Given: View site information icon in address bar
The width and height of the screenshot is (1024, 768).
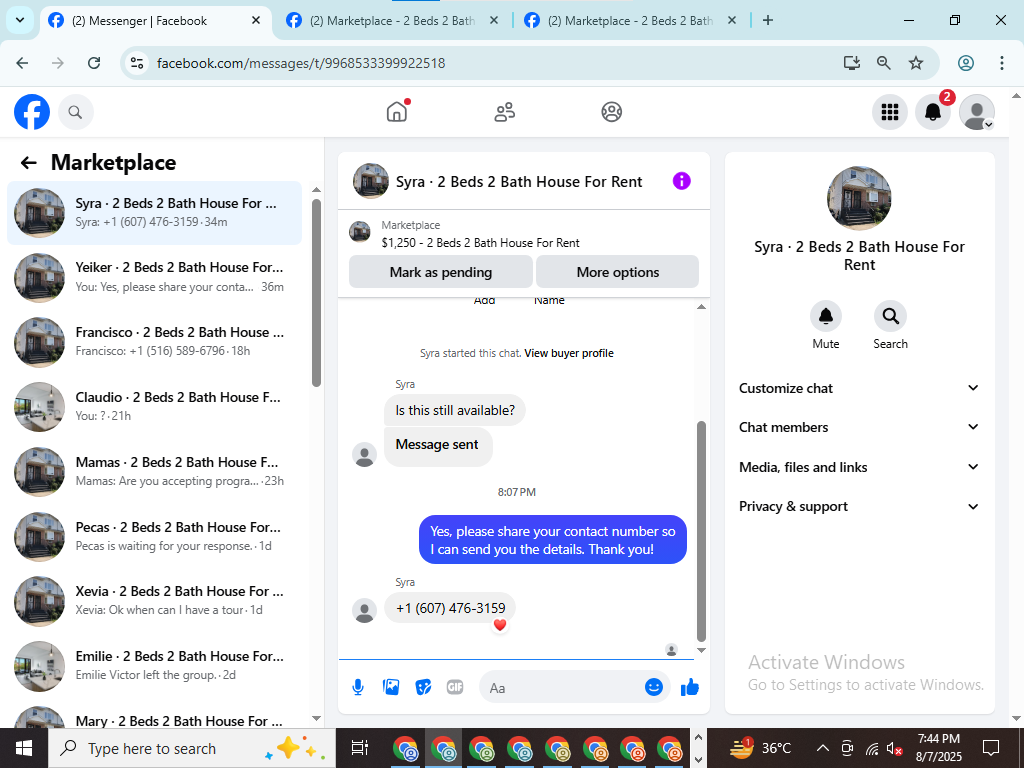Looking at the screenshot, I should click(137, 63).
